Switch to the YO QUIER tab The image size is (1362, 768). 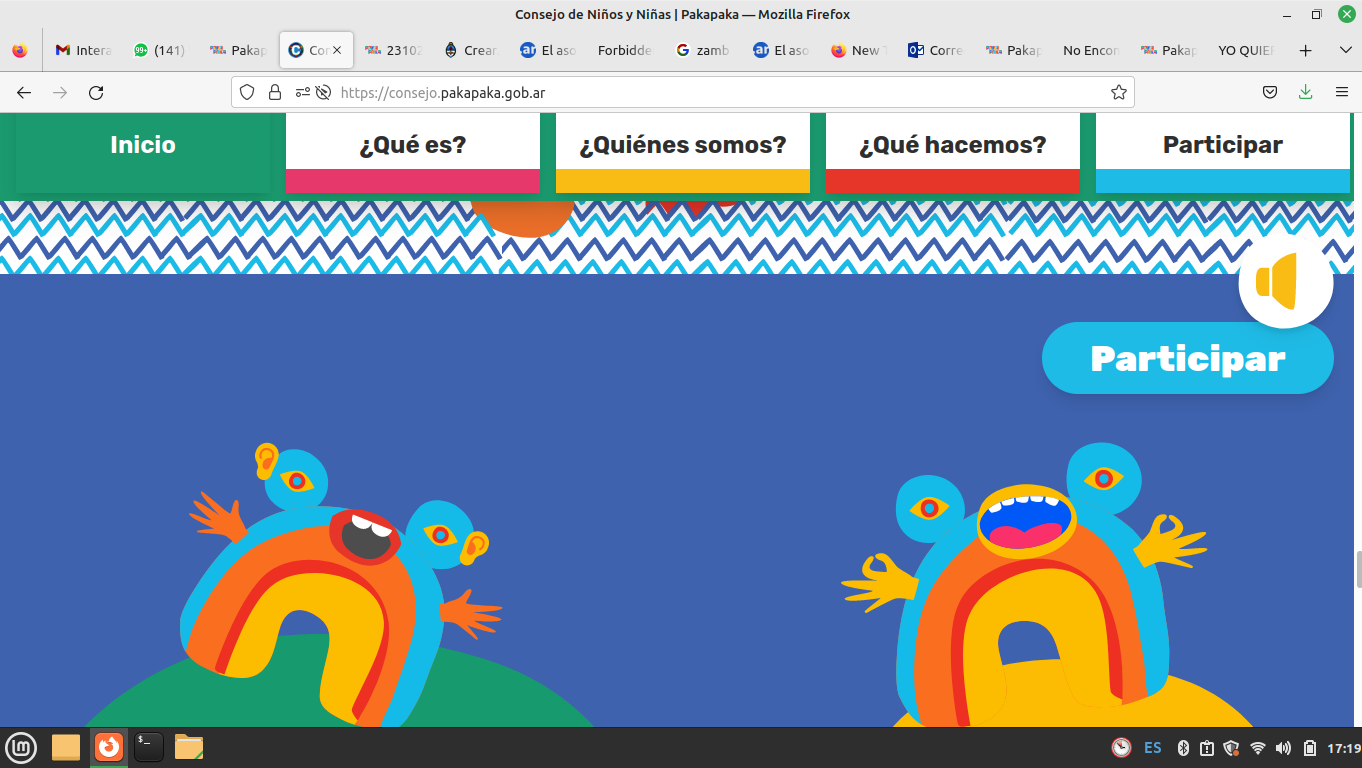[1246, 50]
